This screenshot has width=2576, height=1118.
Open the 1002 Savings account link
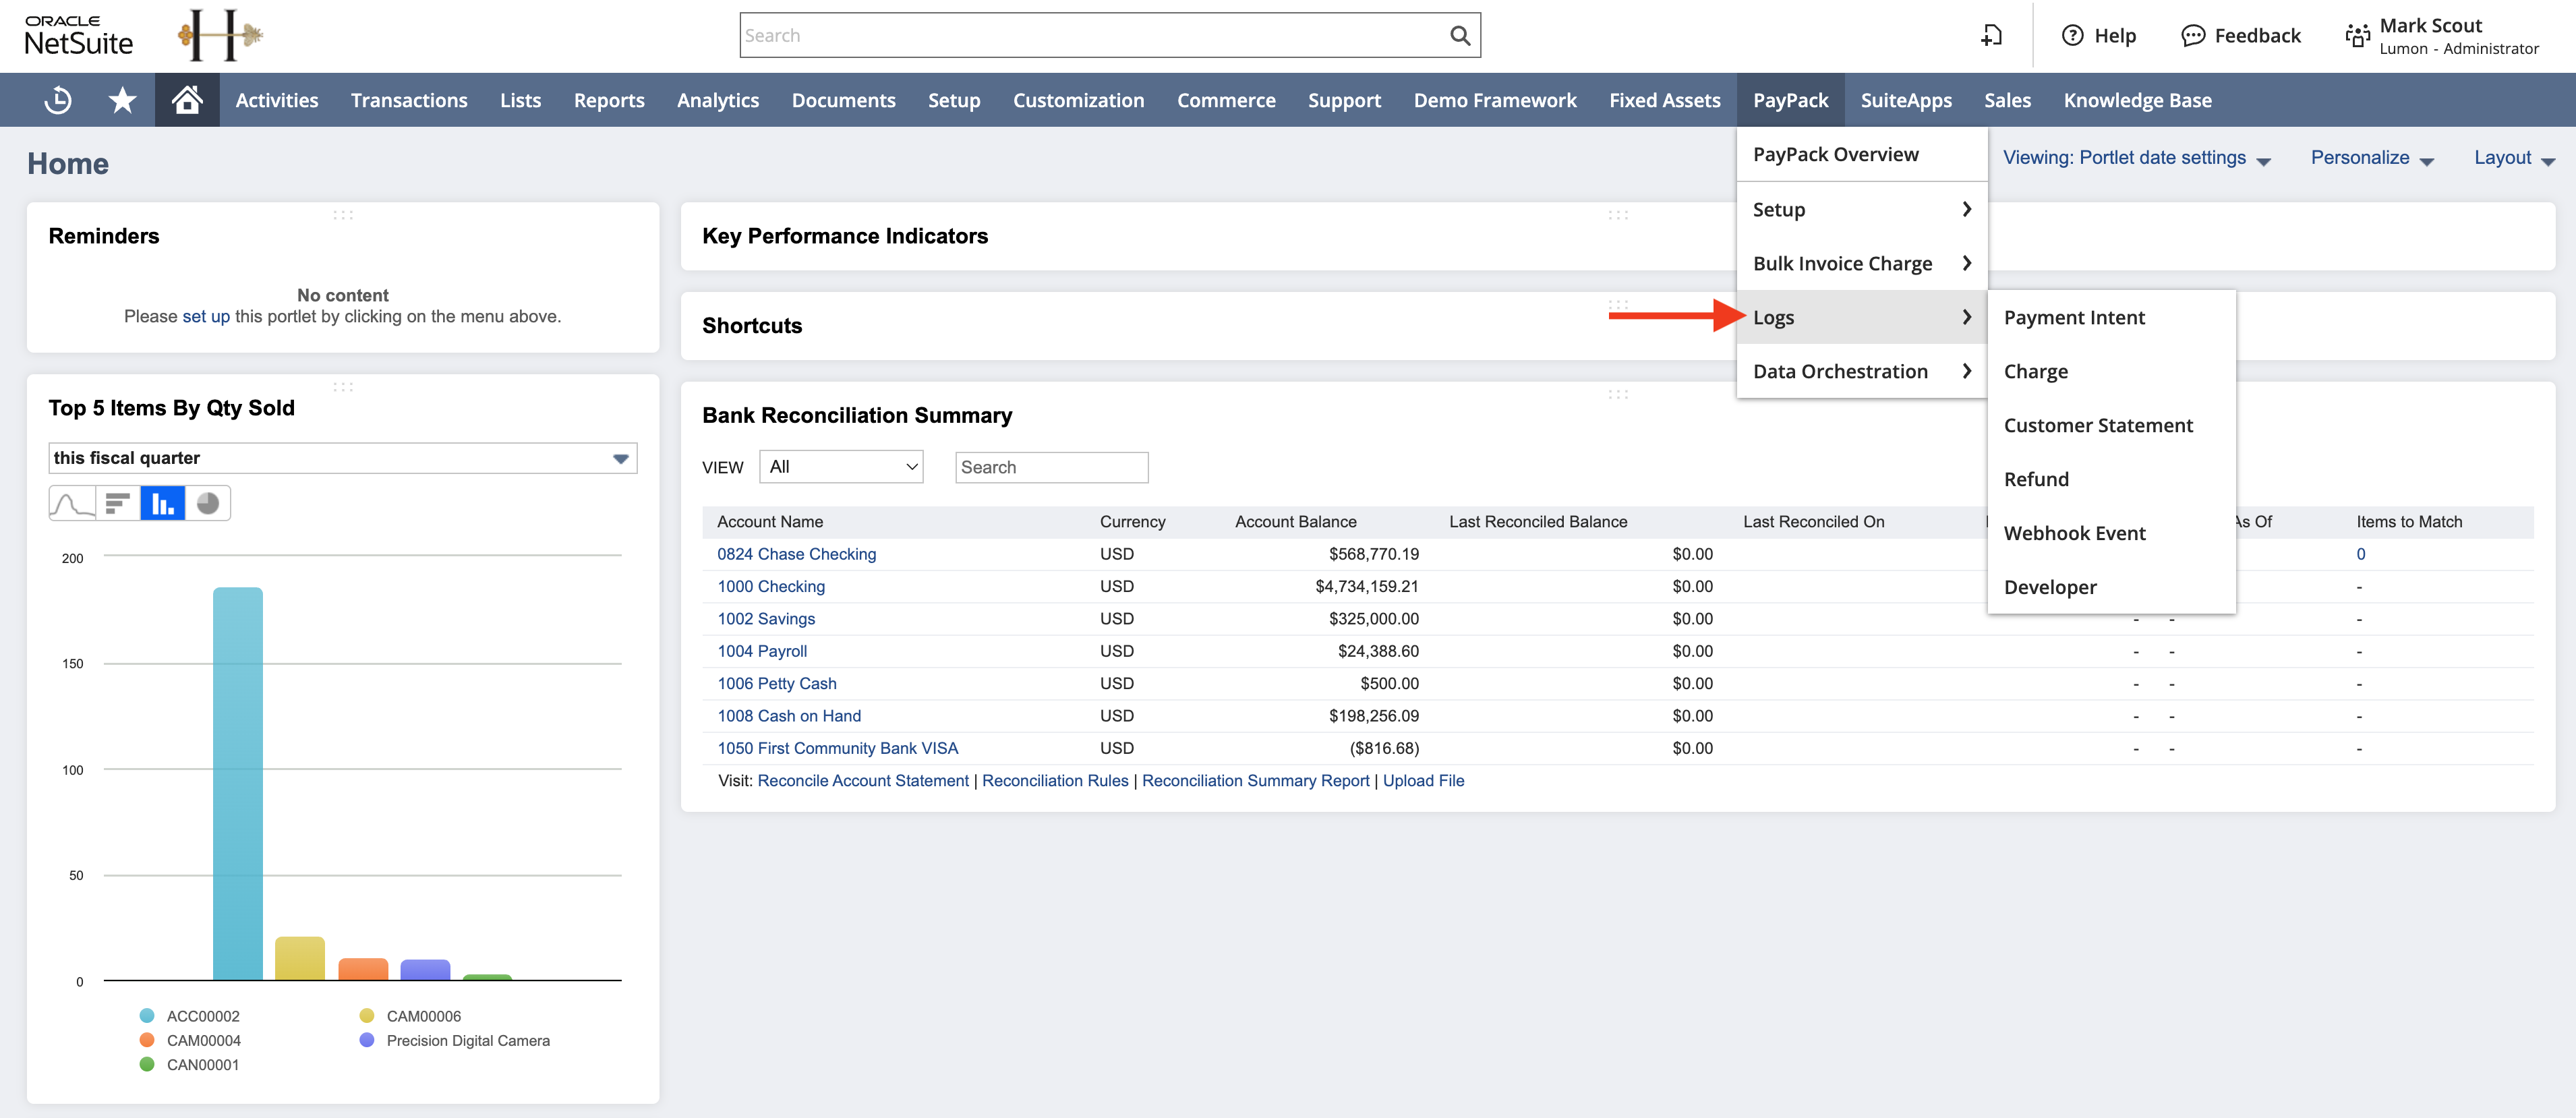click(x=766, y=619)
